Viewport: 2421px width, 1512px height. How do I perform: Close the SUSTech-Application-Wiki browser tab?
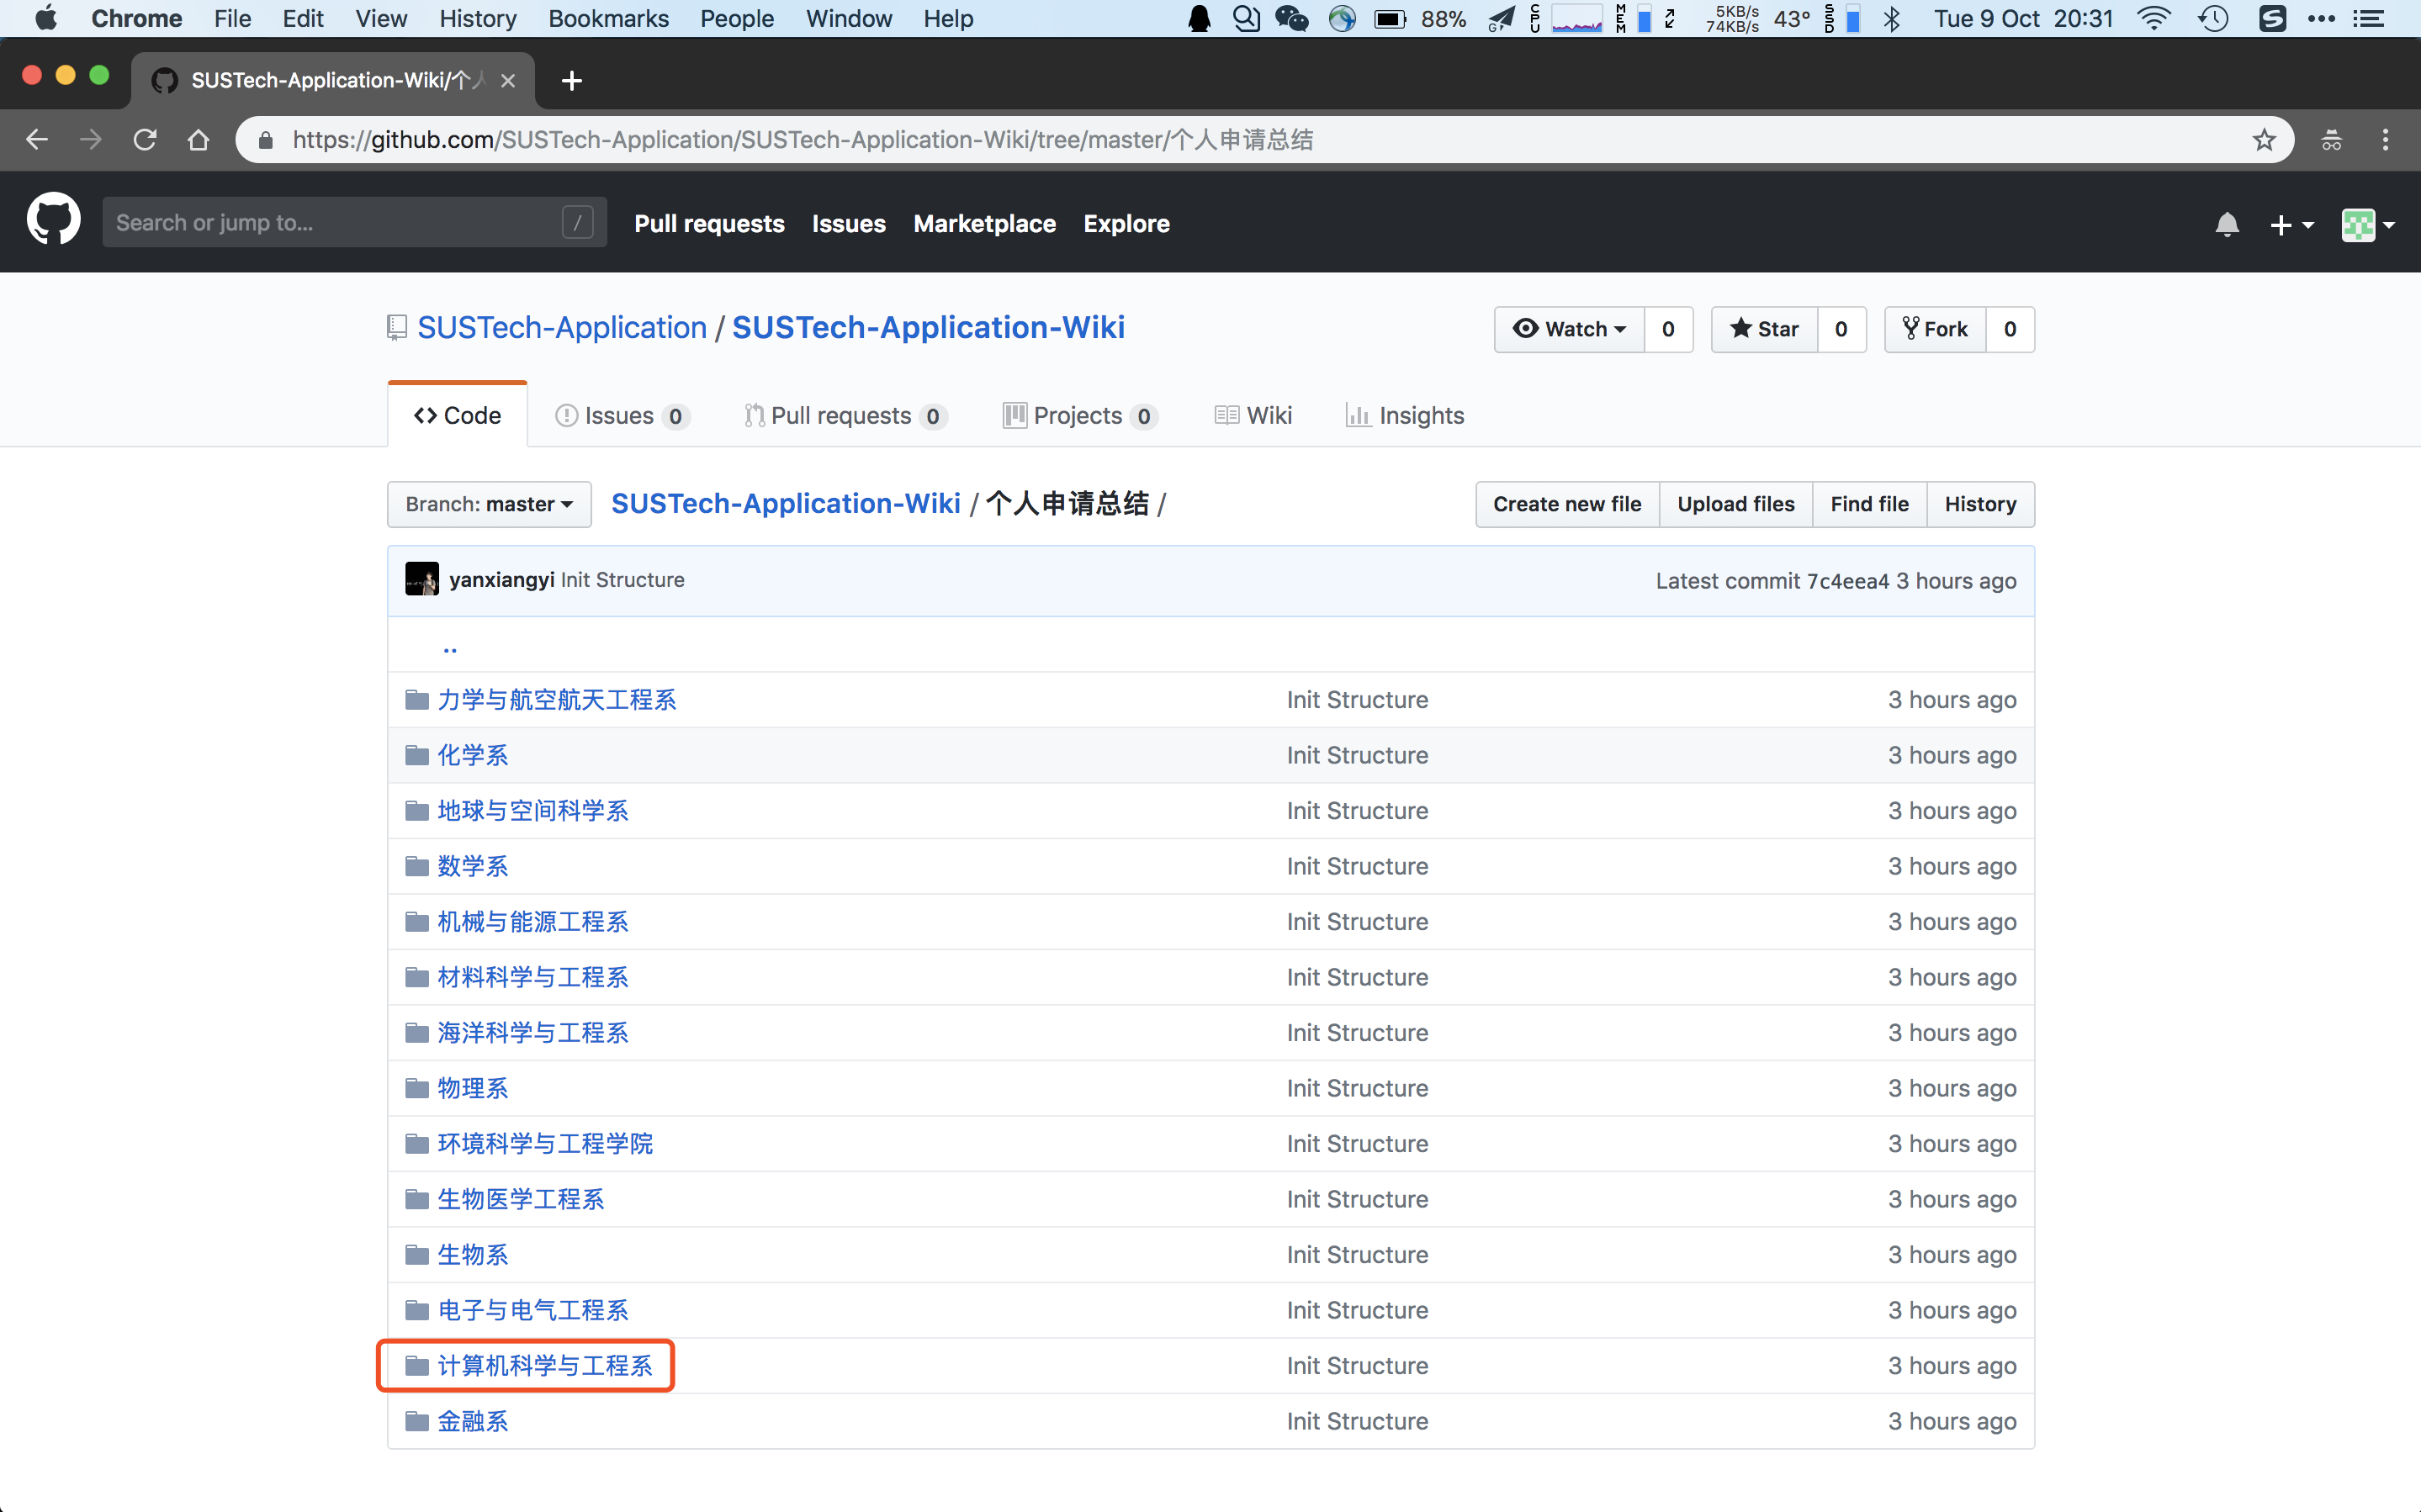508,81
